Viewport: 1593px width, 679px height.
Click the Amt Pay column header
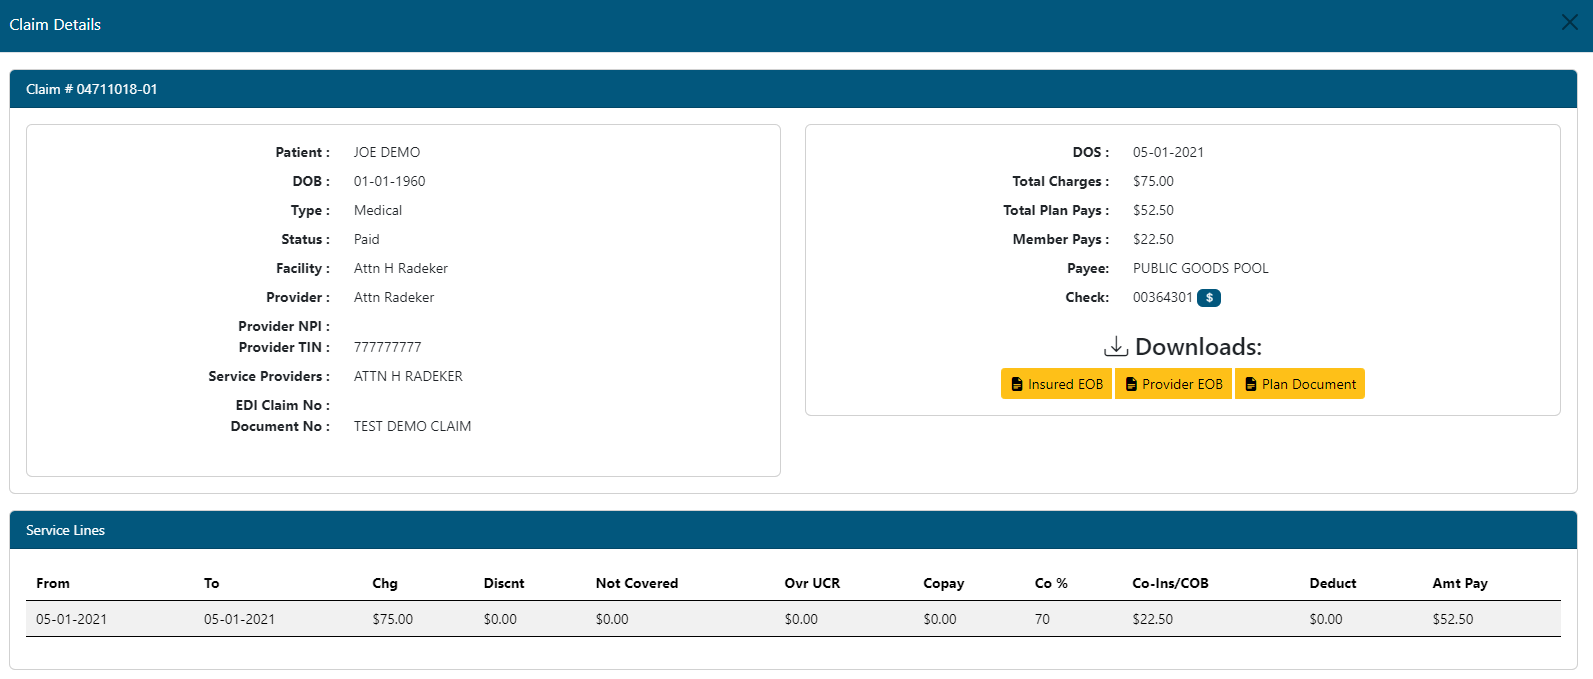tap(1460, 583)
